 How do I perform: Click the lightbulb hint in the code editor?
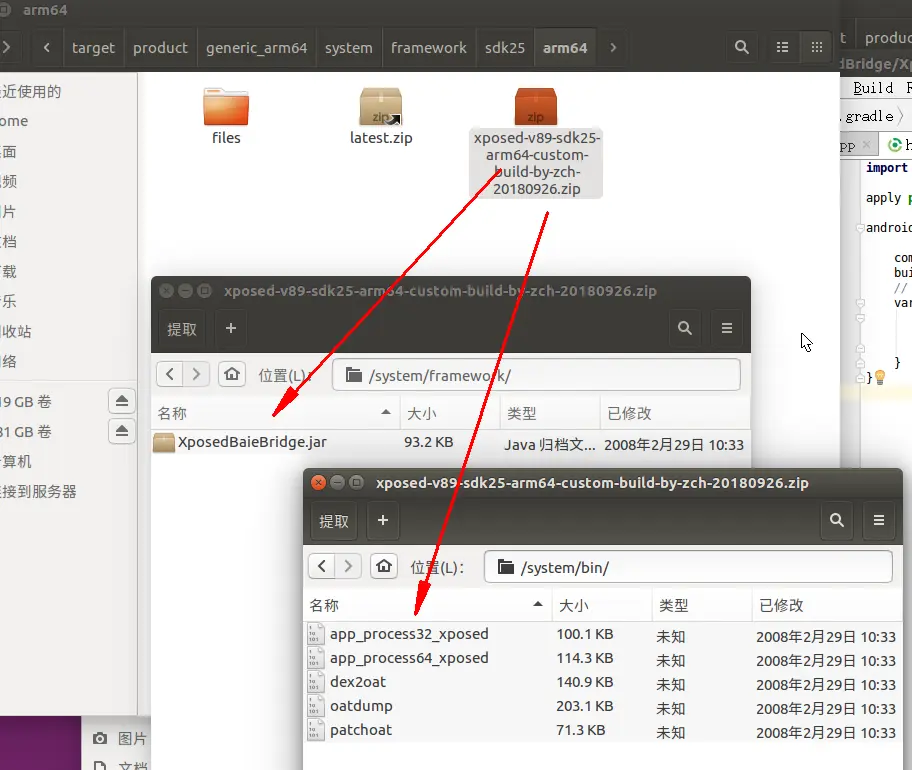click(x=880, y=377)
